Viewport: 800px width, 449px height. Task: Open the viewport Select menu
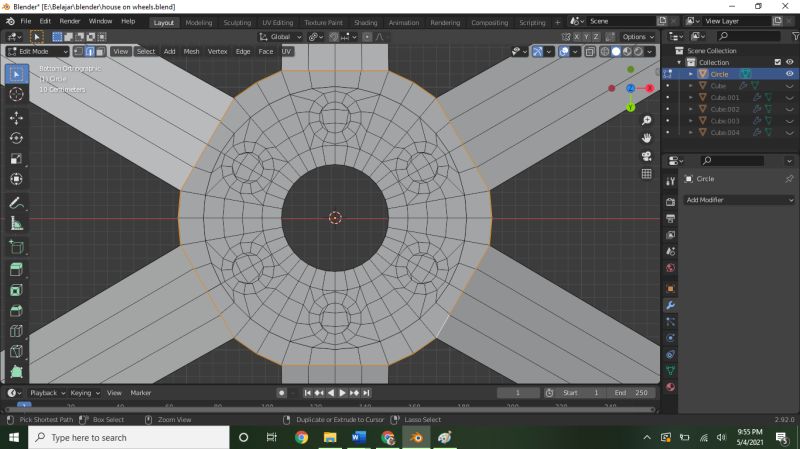coord(145,52)
